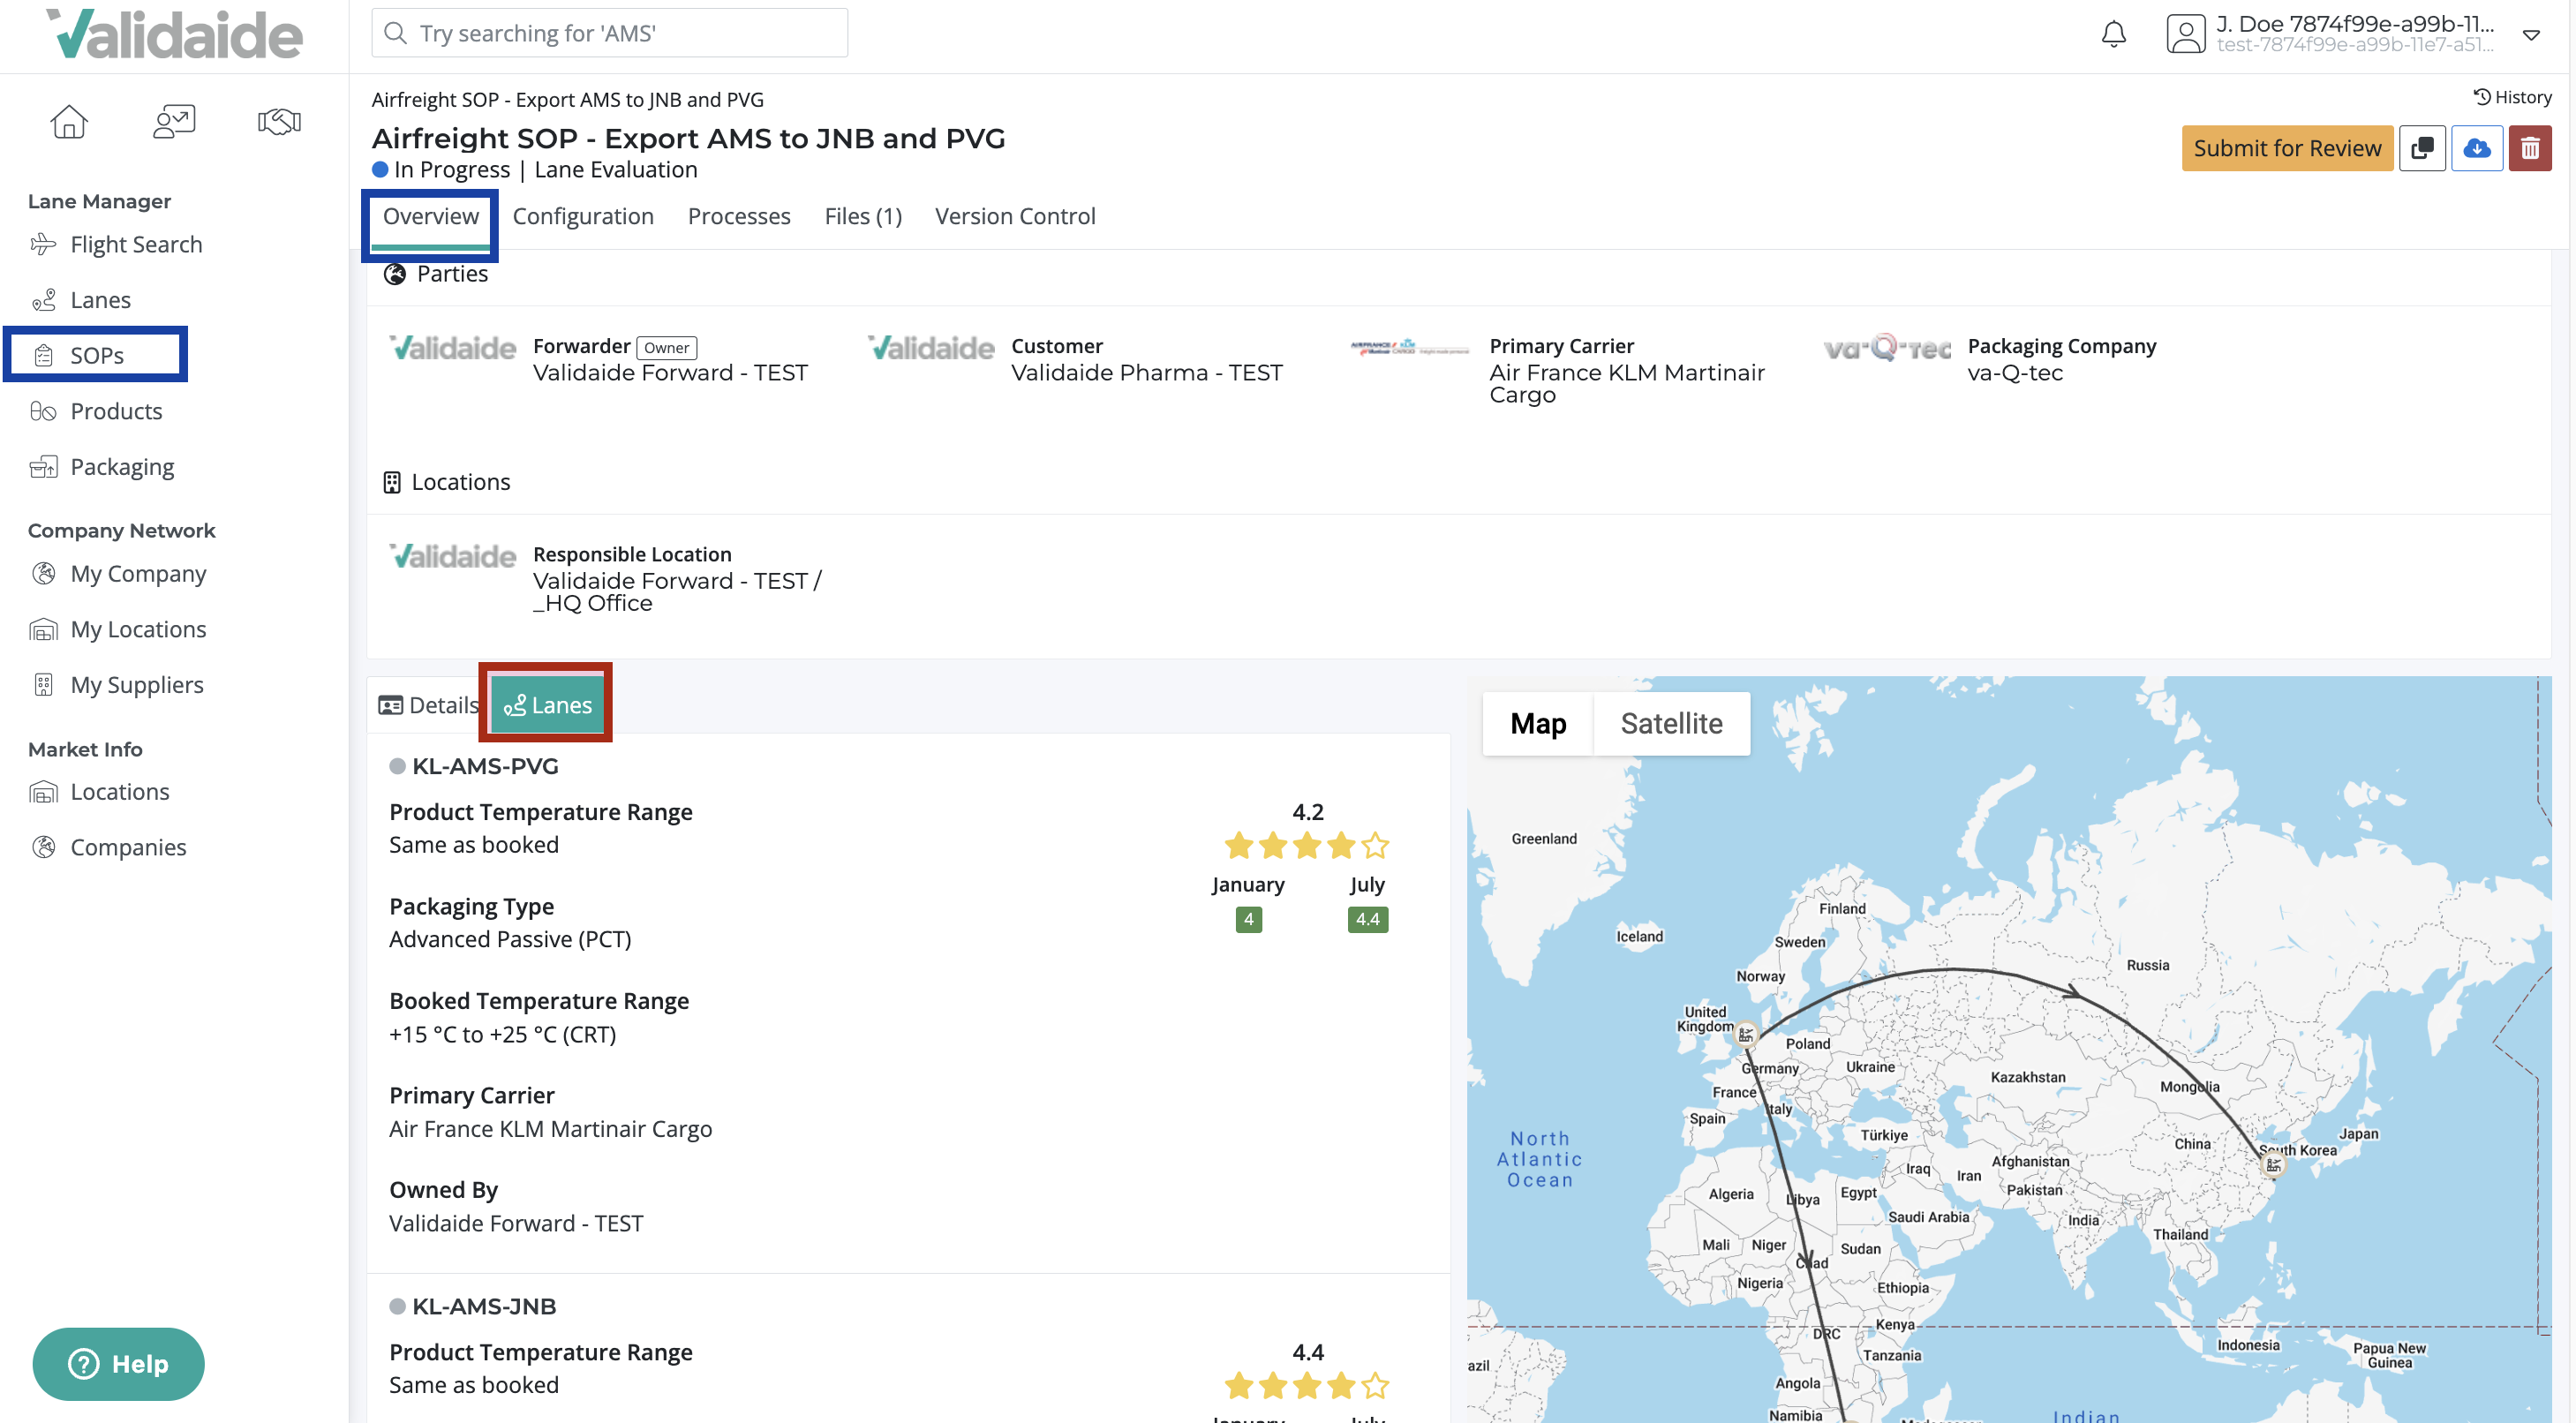Image resolution: width=2576 pixels, height=1423 pixels.
Task: Click the Validaide logo
Action: (174, 34)
